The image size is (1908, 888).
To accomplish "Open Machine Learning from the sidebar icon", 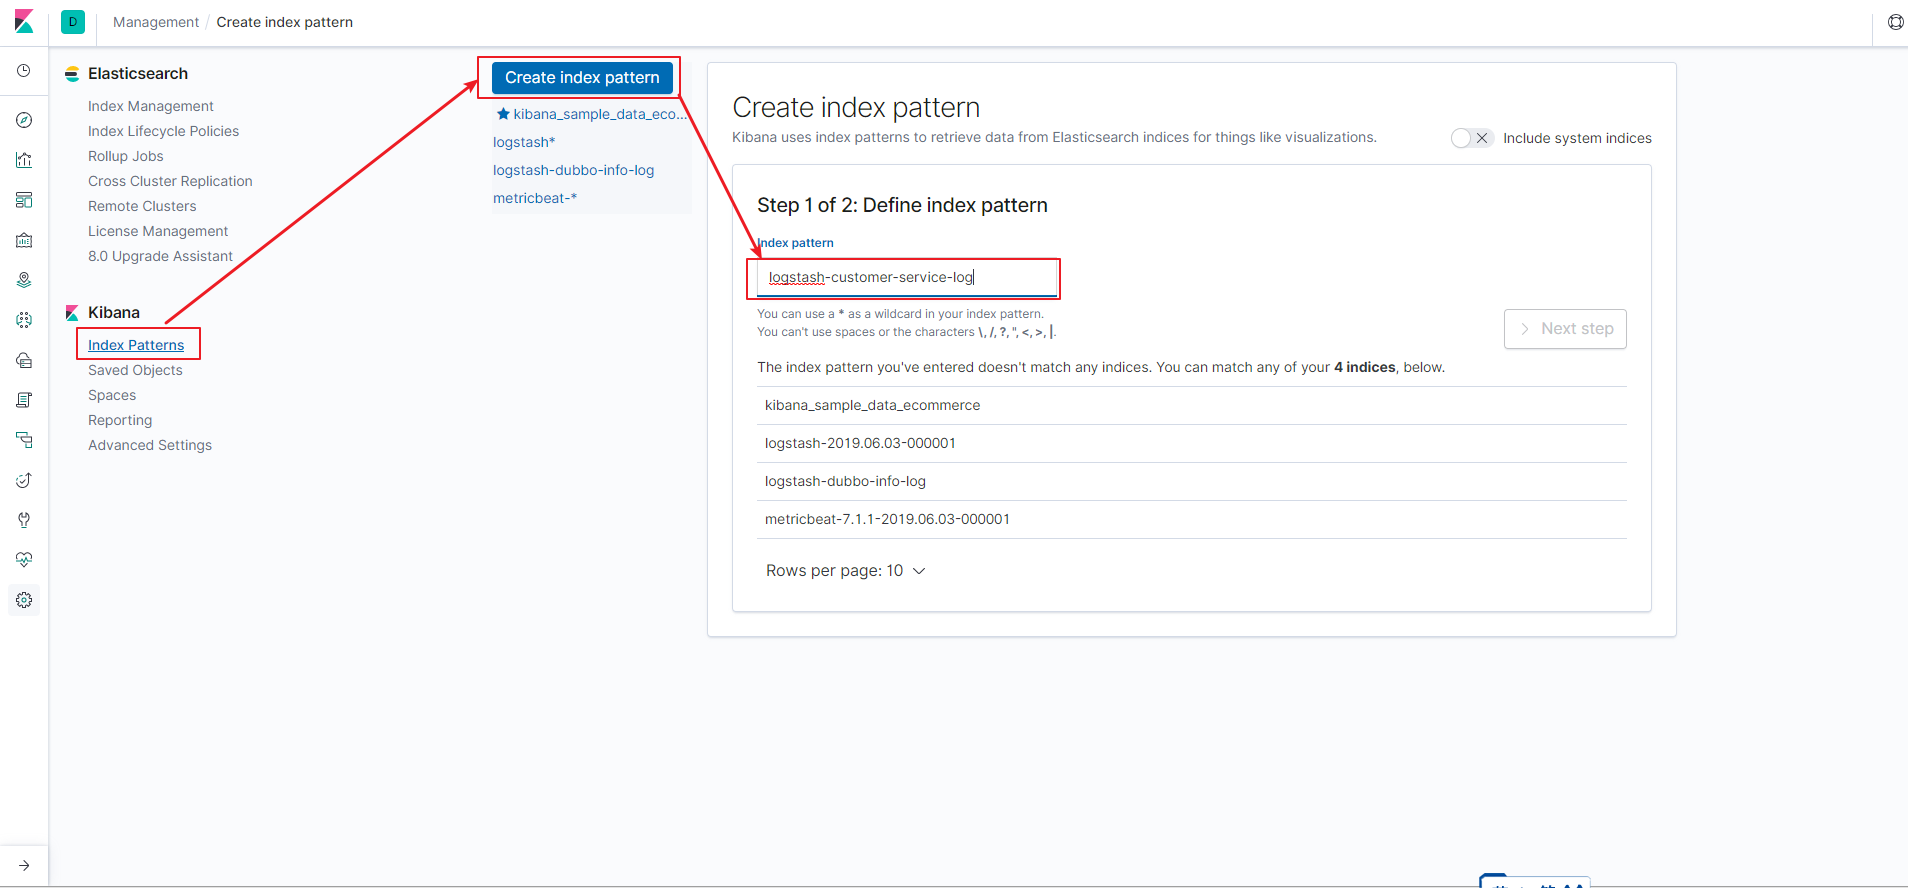I will coord(24,320).
